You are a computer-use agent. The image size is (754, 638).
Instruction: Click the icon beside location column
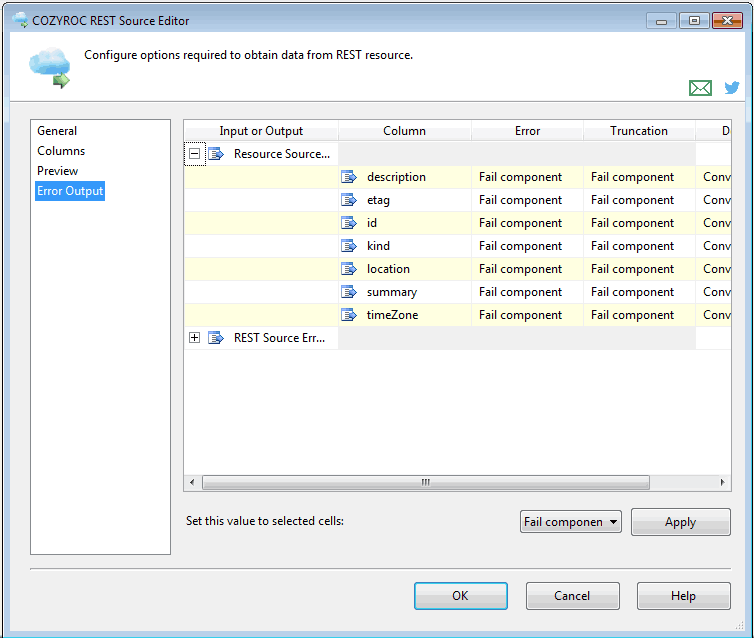click(x=349, y=269)
